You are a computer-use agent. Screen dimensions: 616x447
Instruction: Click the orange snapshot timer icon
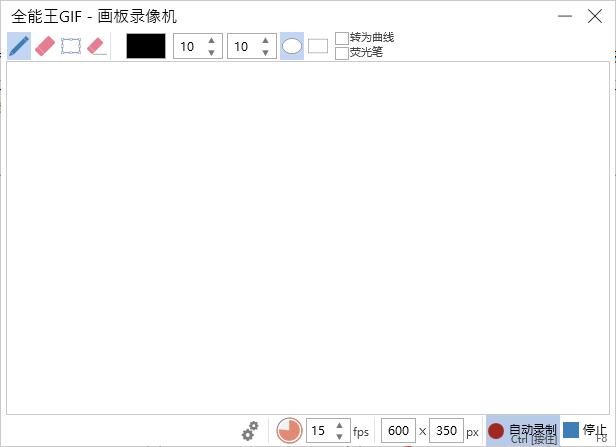pos(289,431)
